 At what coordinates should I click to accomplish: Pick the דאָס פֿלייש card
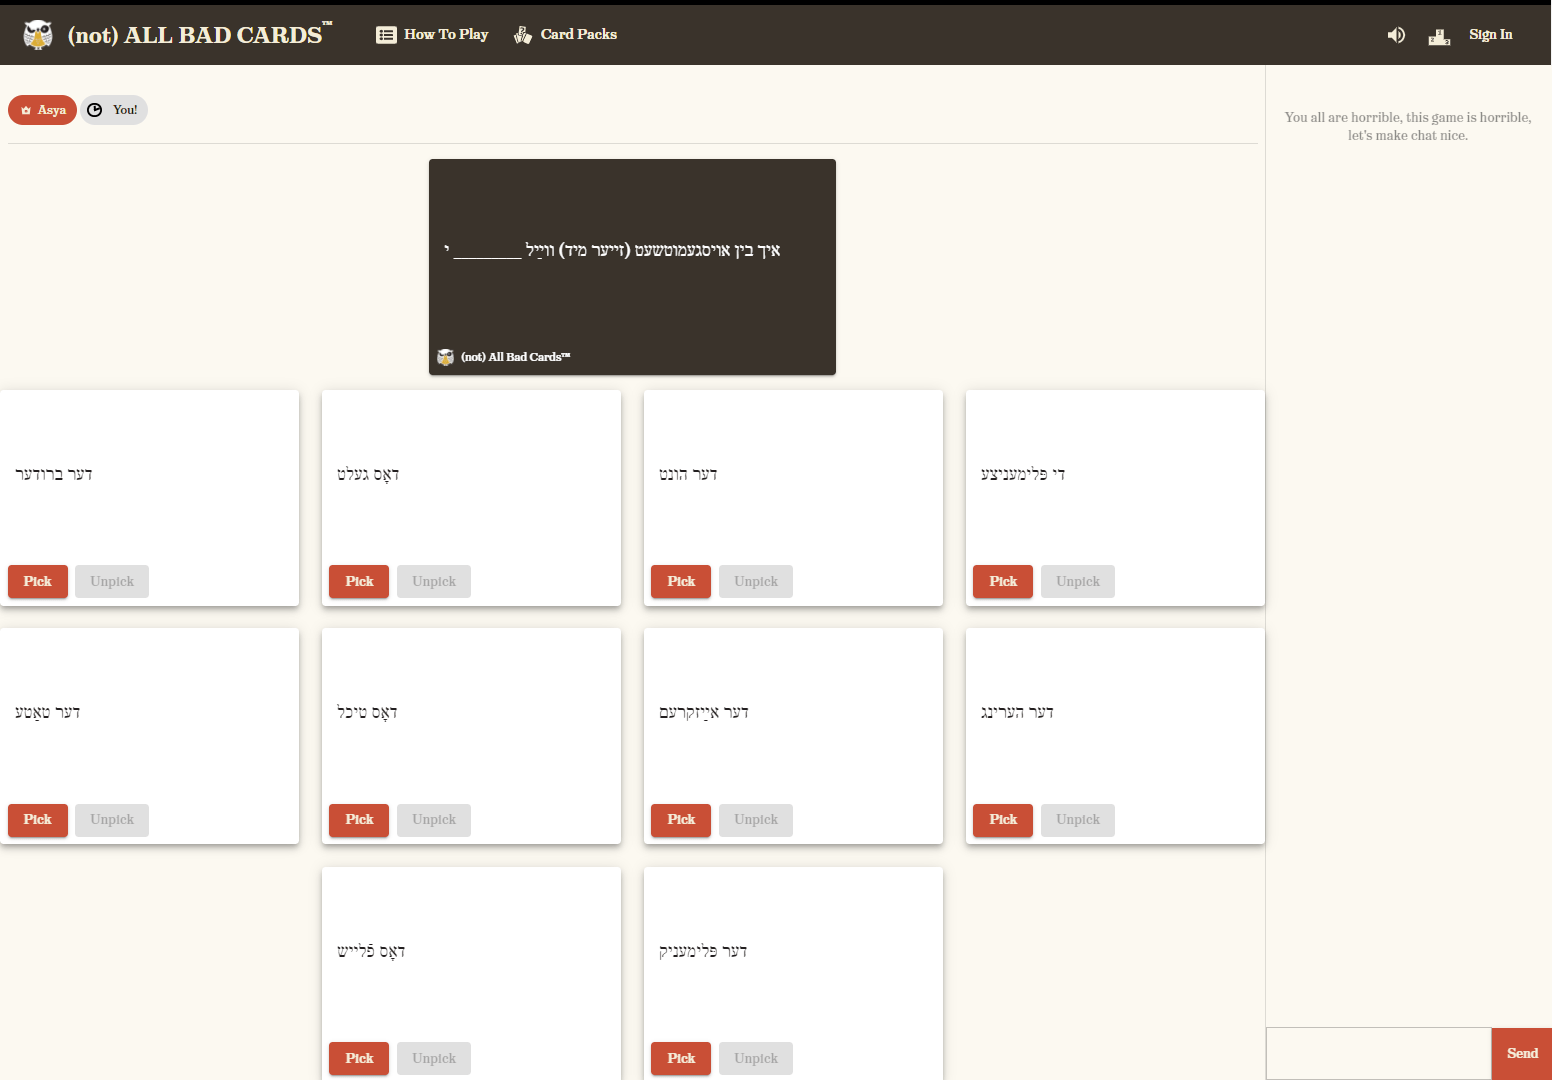coord(360,1059)
